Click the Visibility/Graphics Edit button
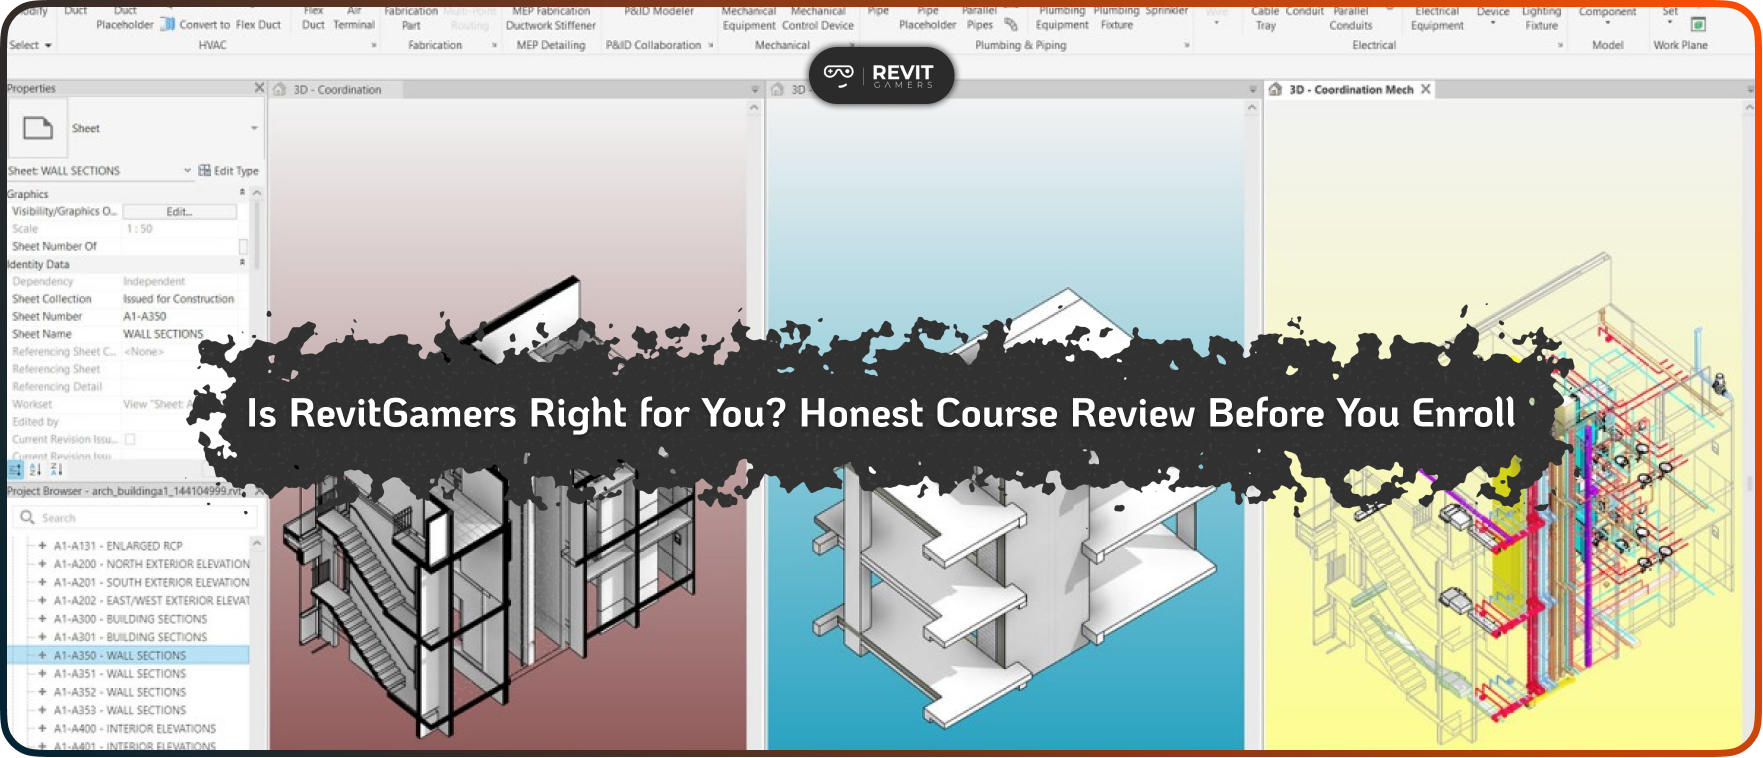1763x758 pixels. (x=179, y=211)
